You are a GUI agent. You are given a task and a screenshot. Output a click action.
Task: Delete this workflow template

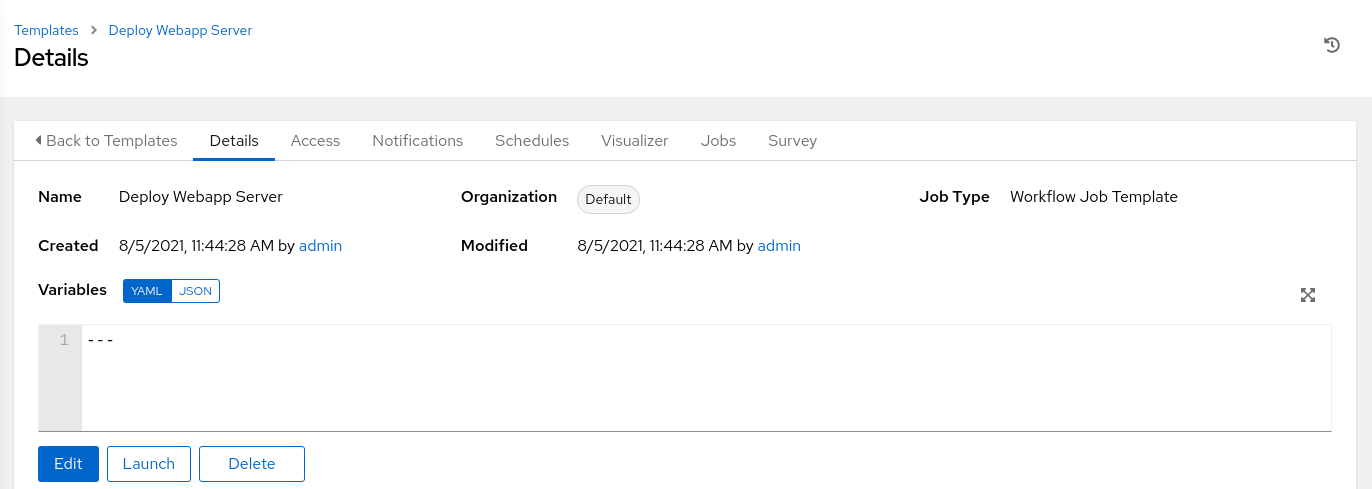click(252, 464)
